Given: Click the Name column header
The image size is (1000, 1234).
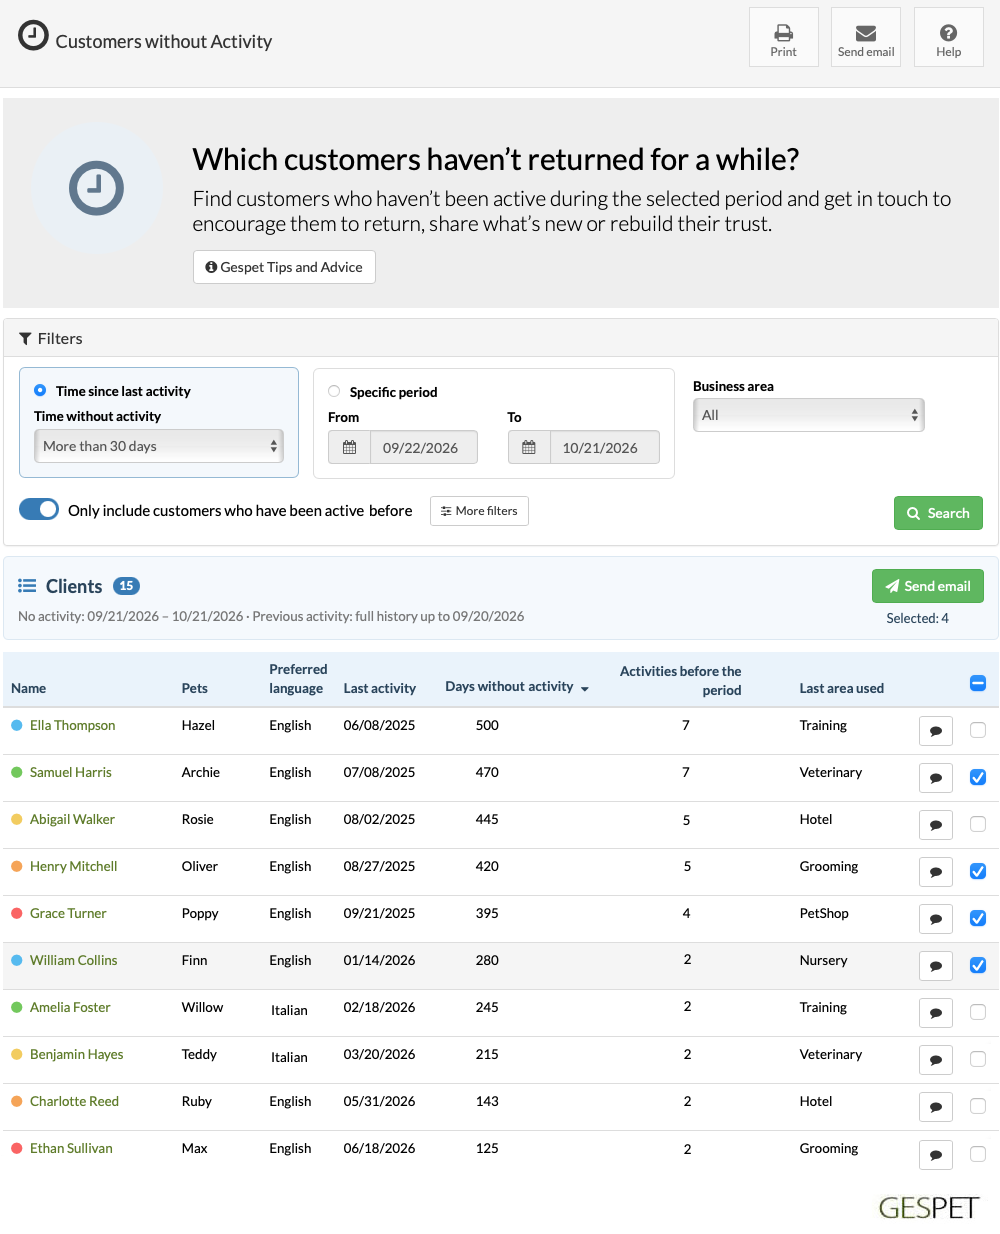Looking at the screenshot, I should 29,688.
